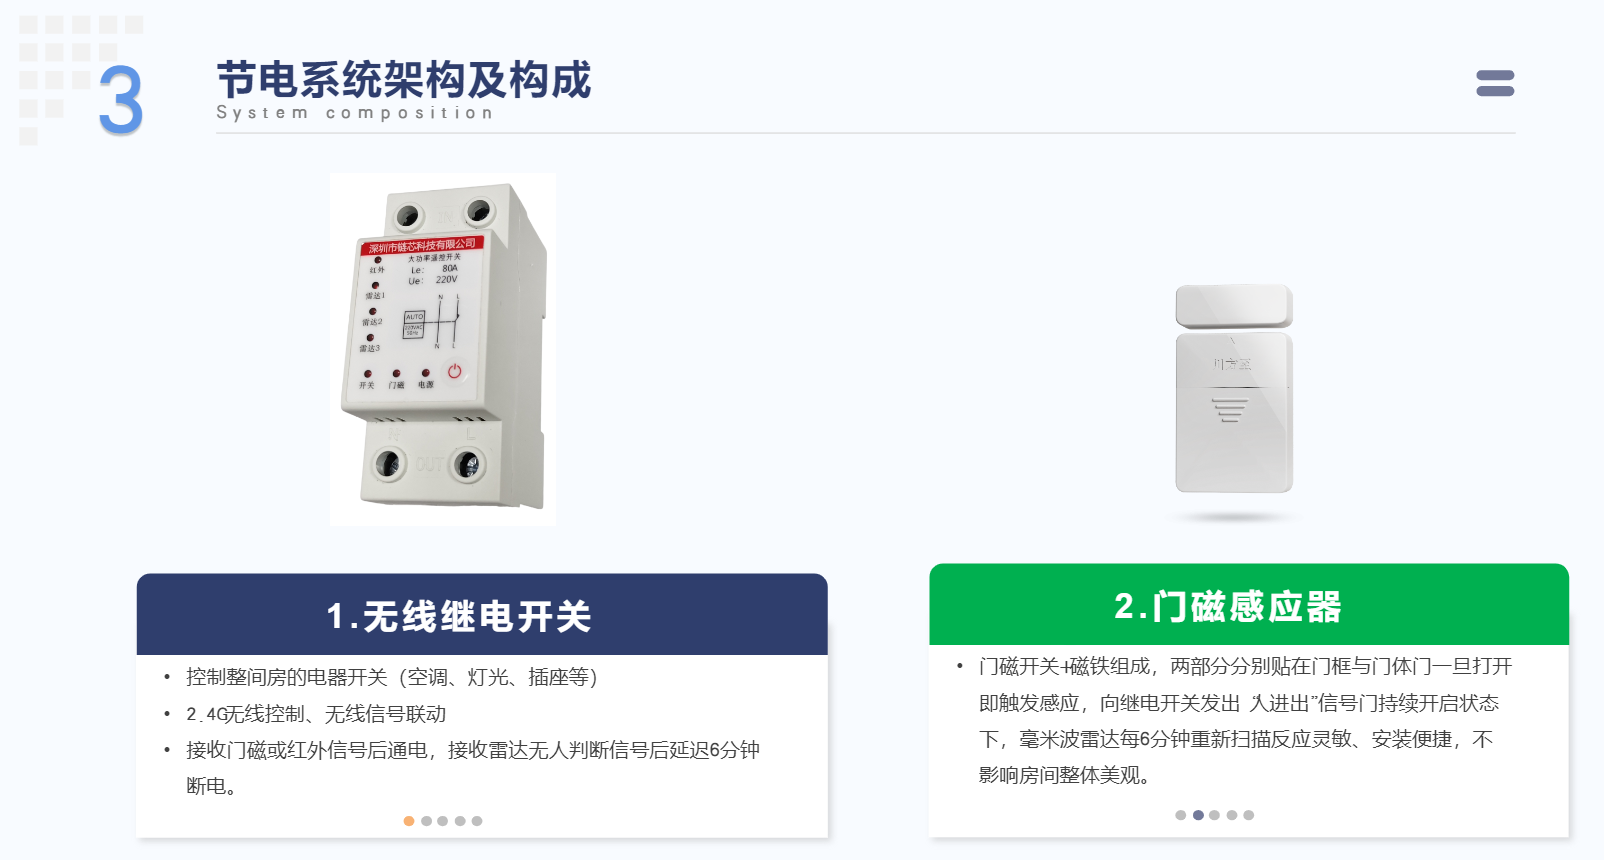Viewport: 1604px width, 860px height.
Task: Select the first gray dot under the door sensor card
Action: tap(1181, 815)
